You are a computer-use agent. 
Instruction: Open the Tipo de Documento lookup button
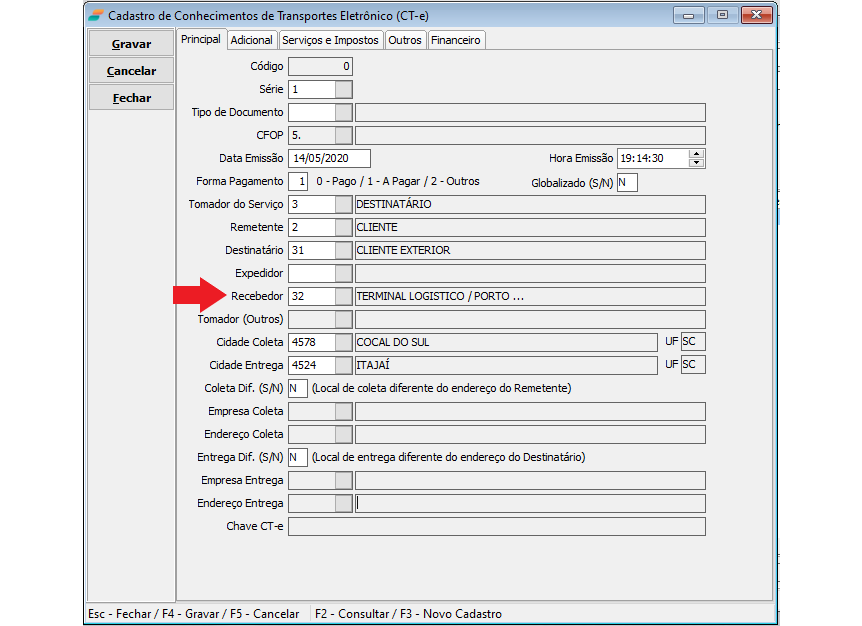343,112
